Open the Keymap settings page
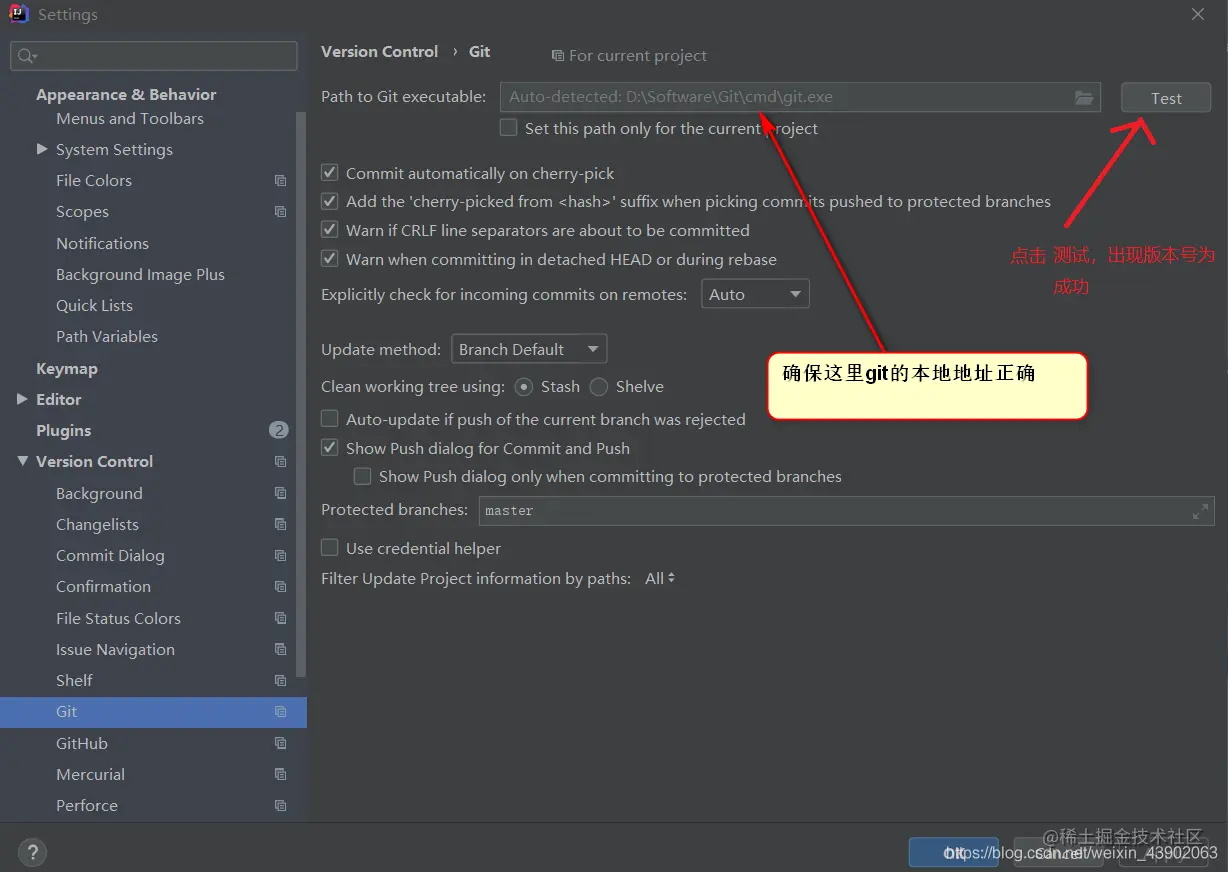Image resolution: width=1228 pixels, height=872 pixels. [x=67, y=368]
